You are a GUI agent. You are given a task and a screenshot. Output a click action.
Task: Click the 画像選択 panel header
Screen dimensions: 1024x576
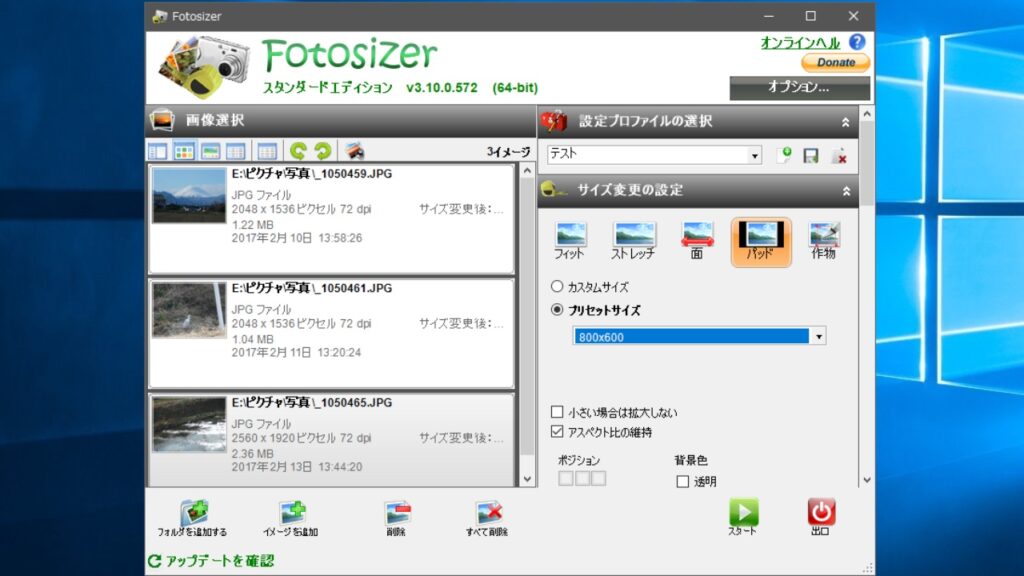pos(340,121)
